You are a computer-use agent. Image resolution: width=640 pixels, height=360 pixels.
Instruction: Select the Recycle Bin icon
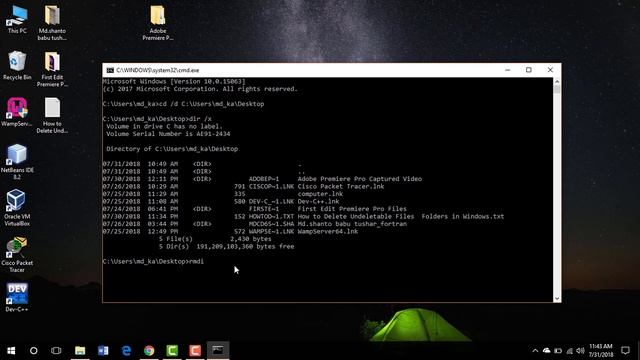pyautogui.click(x=17, y=66)
